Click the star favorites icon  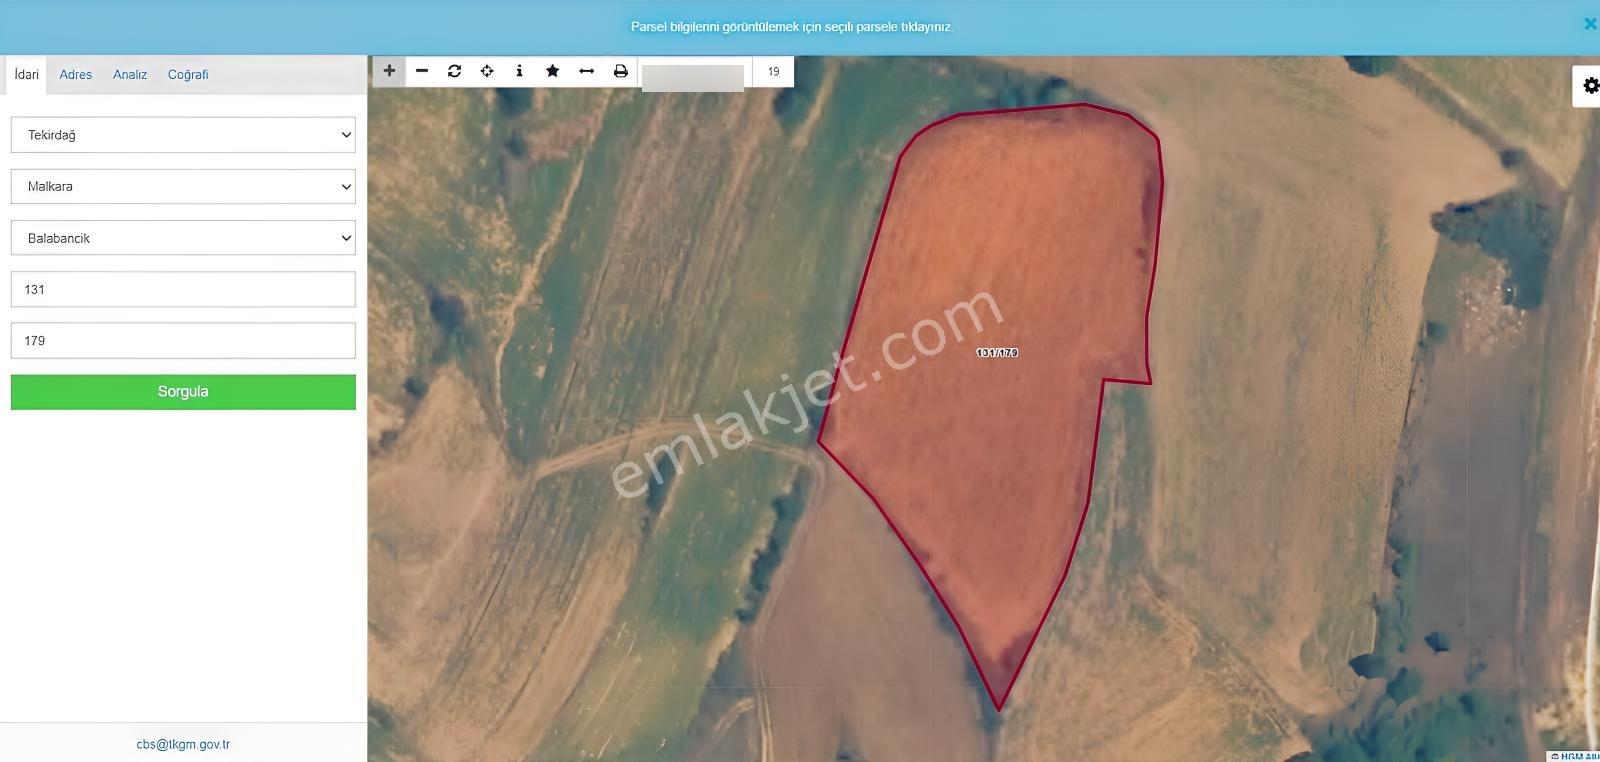552,71
